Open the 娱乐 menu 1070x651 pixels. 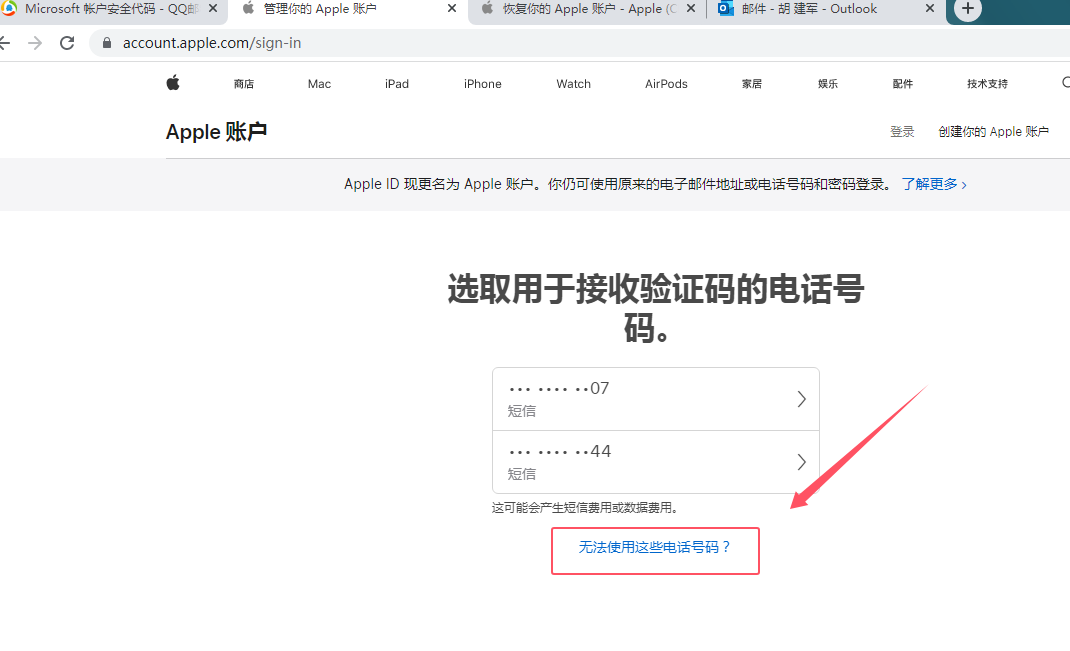(828, 84)
